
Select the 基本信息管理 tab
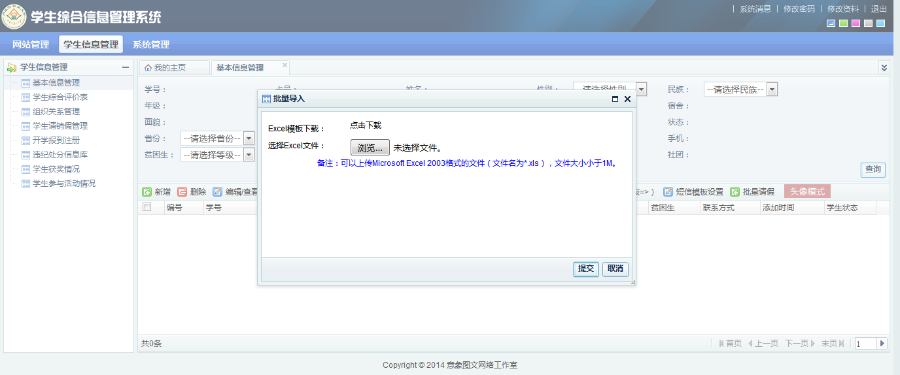click(x=240, y=68)
